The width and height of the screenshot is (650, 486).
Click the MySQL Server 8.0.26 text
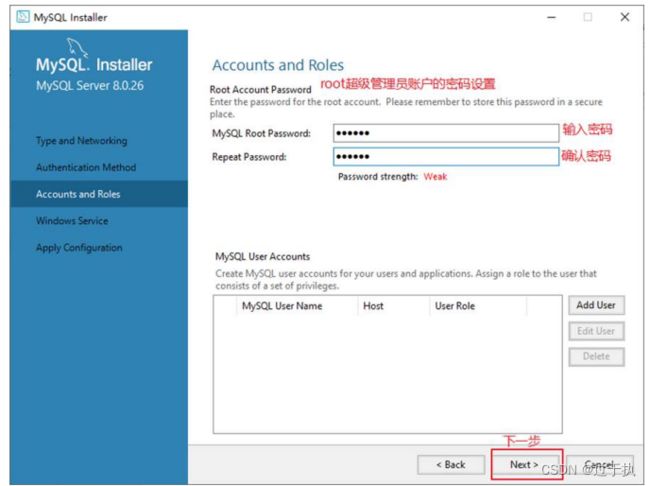coord(90,86)
